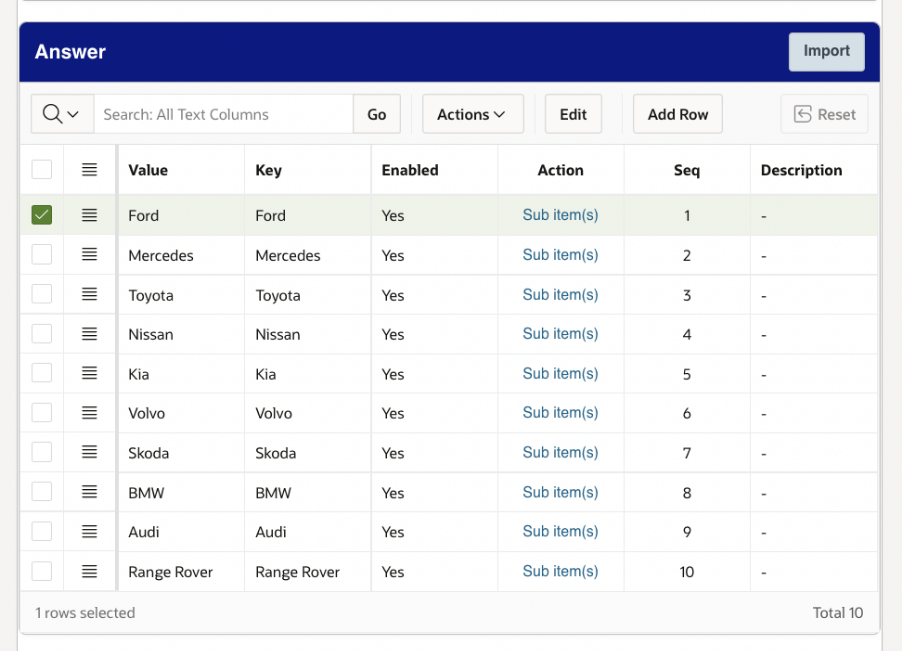Focus the Search All Text Columns field
The image size is (903, 651).
pos(224,114)
